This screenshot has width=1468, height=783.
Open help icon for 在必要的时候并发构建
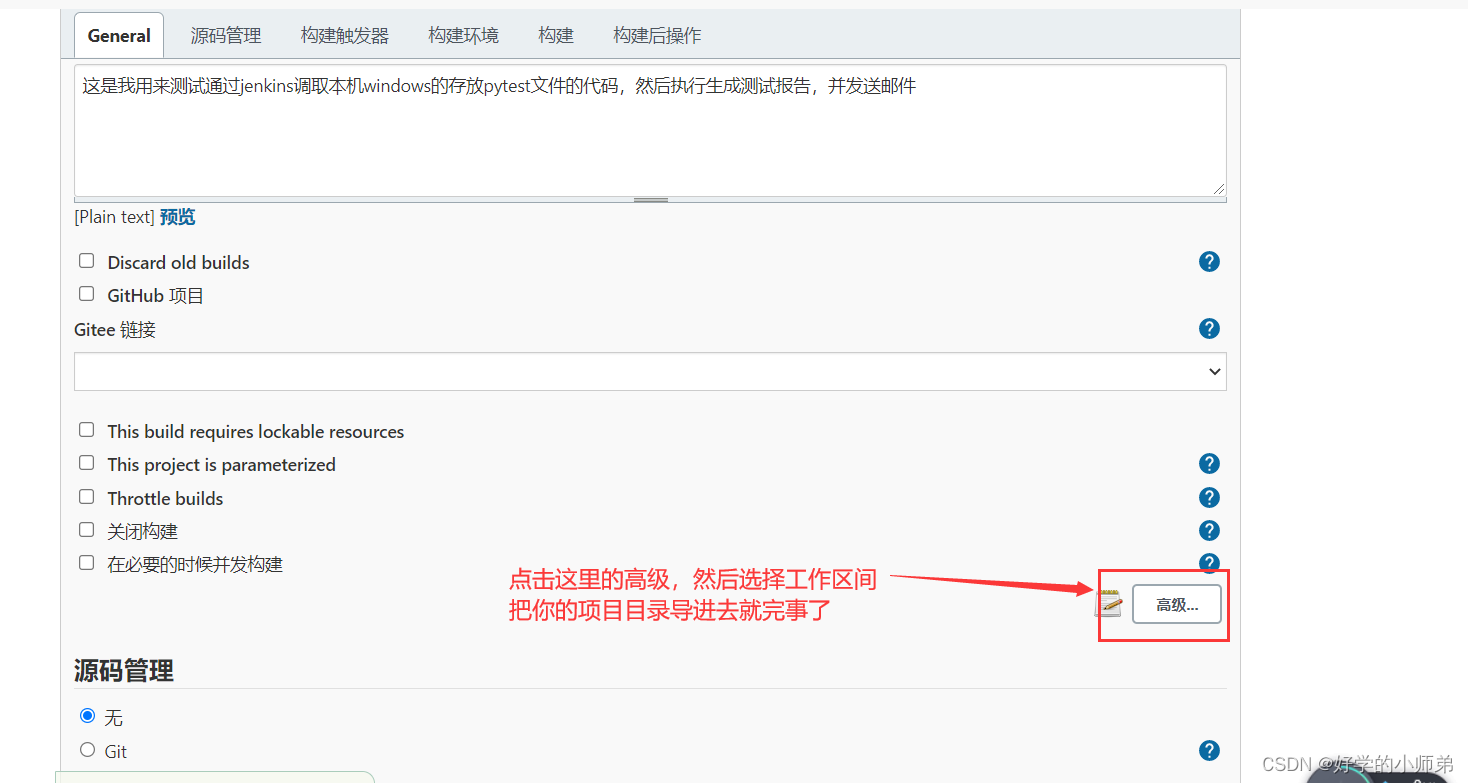[x=1209, y=563]
